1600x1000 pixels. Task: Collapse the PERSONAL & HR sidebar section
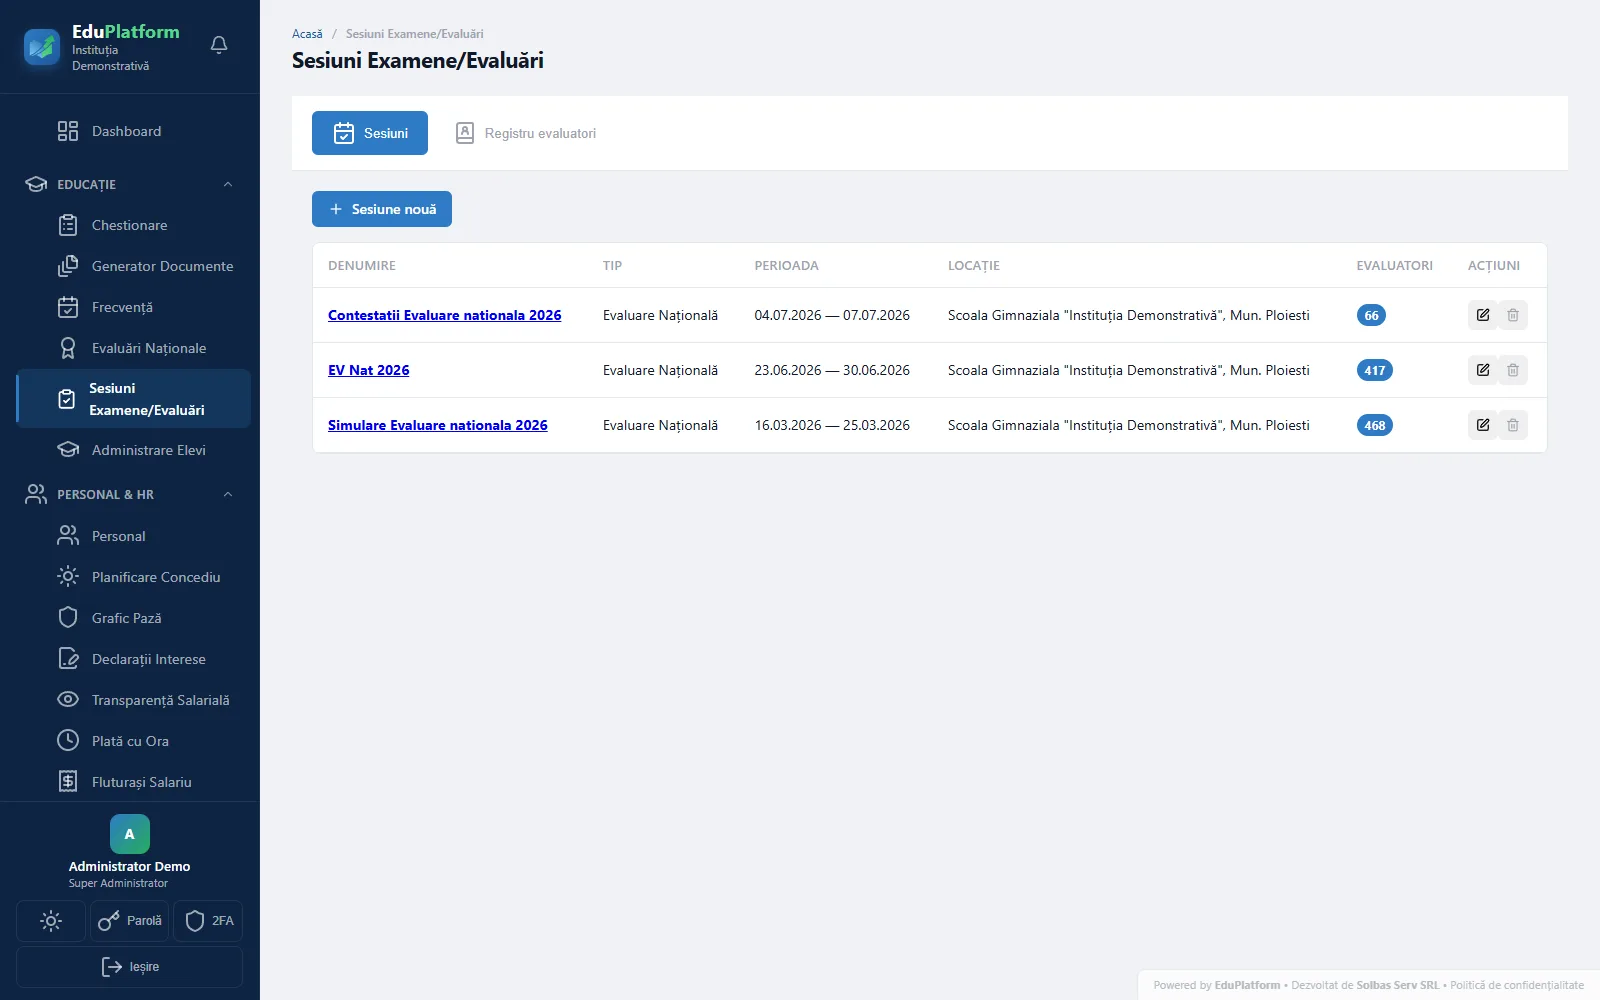coord(130,494)
